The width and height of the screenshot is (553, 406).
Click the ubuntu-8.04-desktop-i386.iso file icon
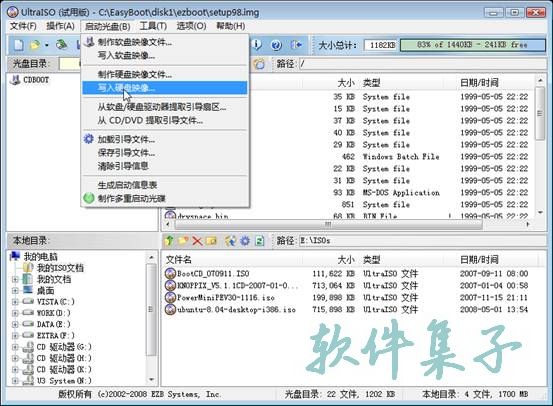(x=170, y=309)
